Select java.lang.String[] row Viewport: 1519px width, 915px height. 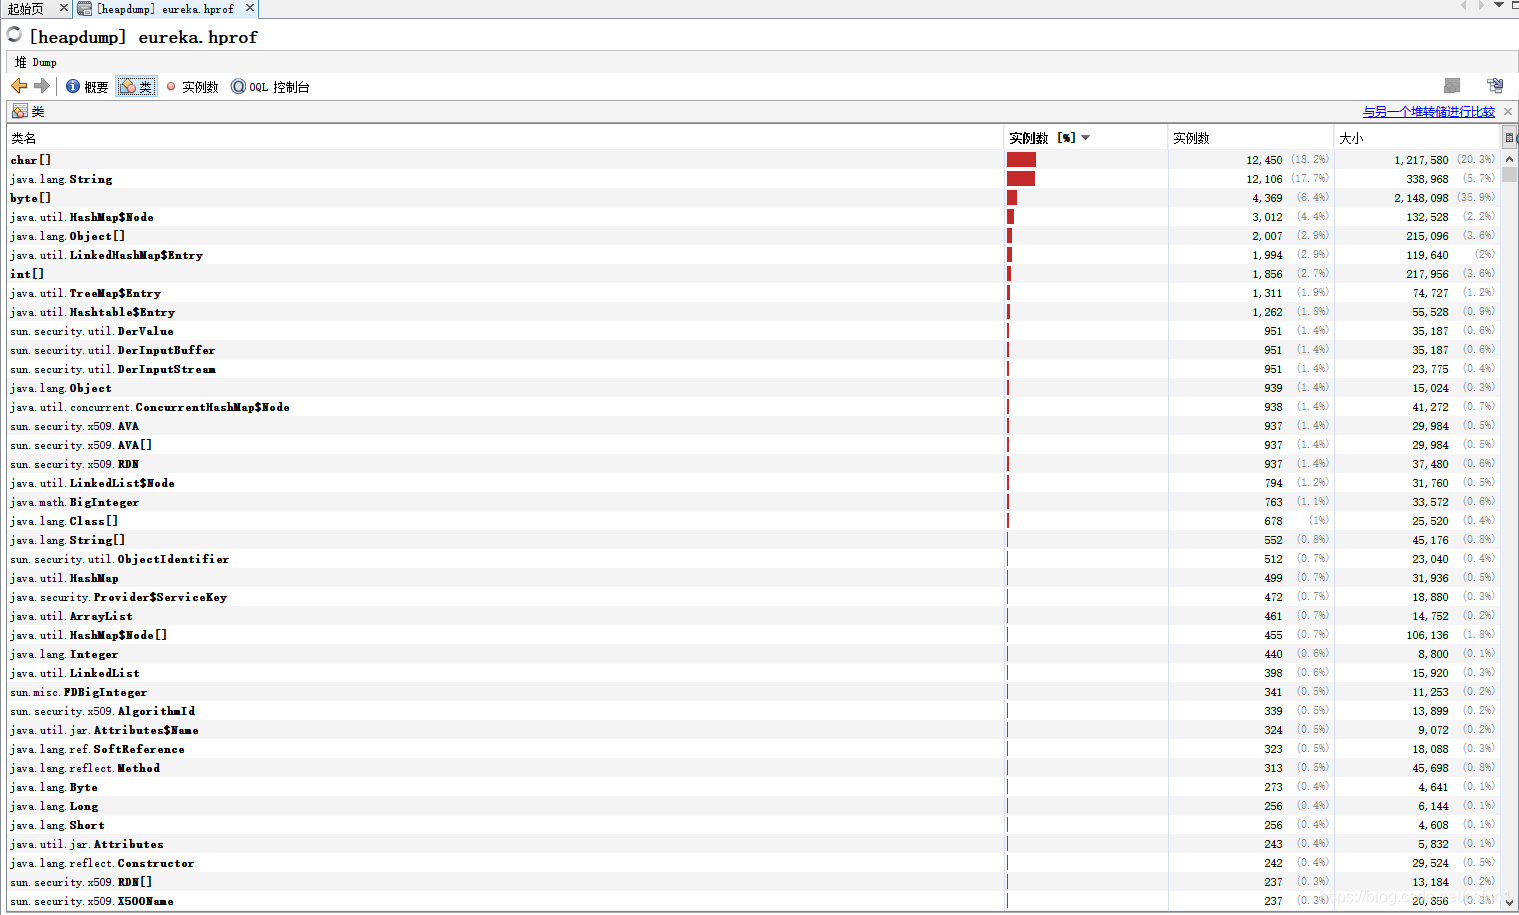point(755,540)
